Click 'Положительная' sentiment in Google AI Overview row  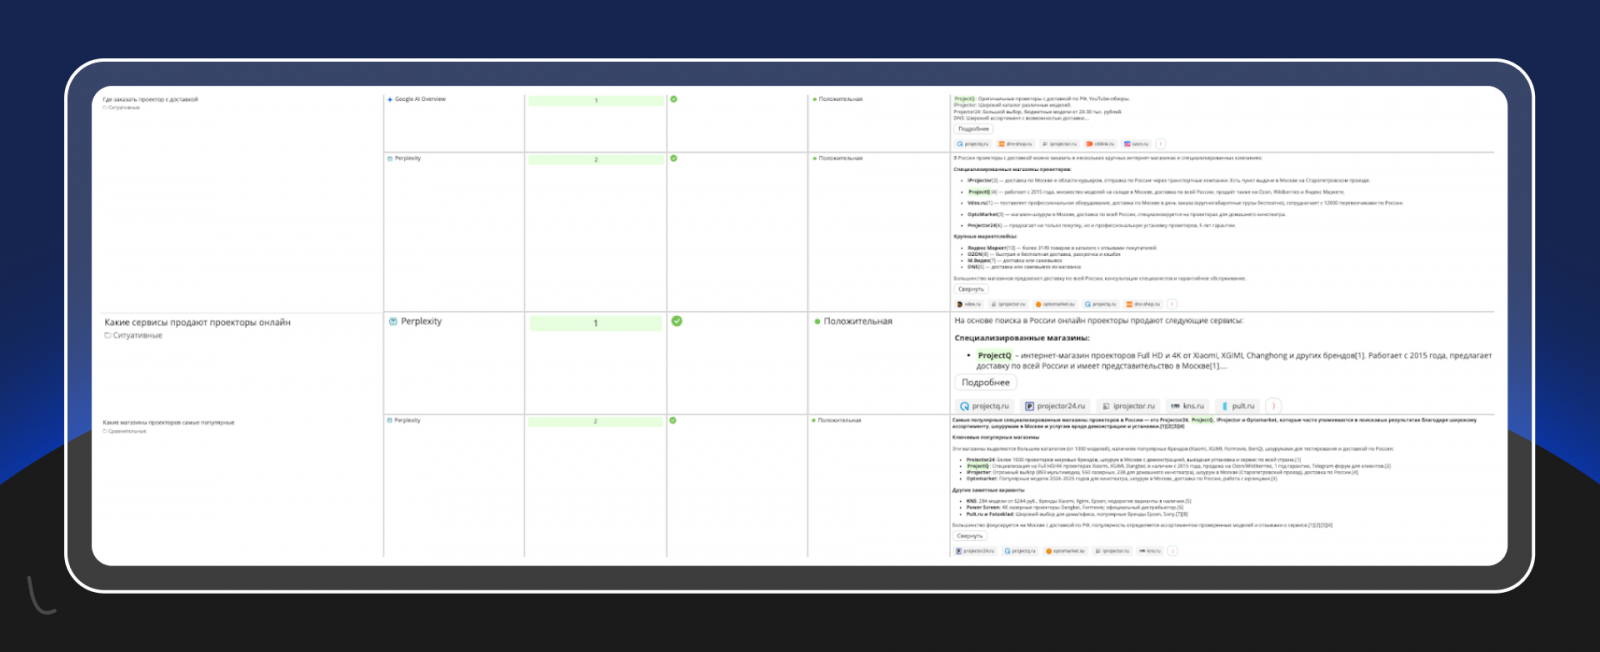tap(840, 99)
